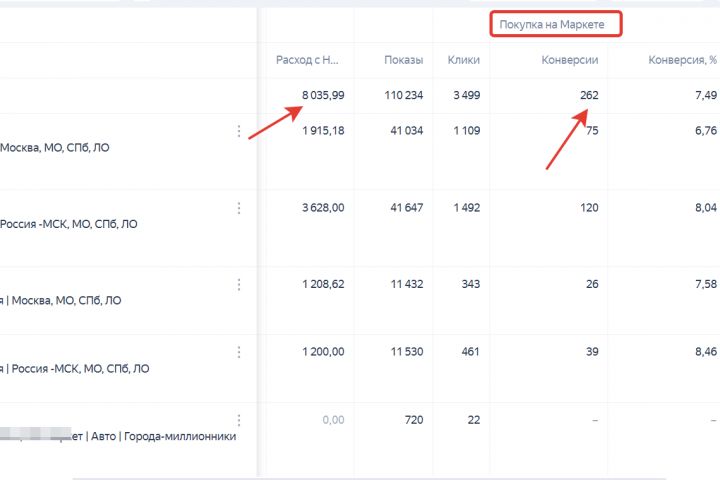Image resolution: width=720 pixels, height=480 pixels.
Task: Open three-dot menu for the 1 208,62 row
Action: click(x=239, y=285)
